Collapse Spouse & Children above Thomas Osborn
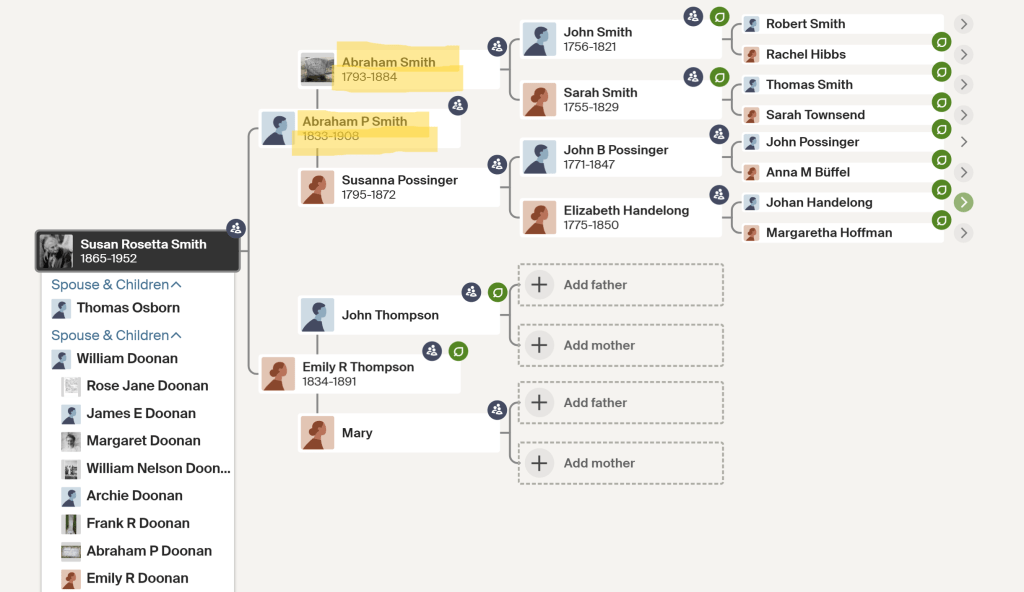Screen dimensions: 1024x592 pyautogui.click(x=110, y=284)
